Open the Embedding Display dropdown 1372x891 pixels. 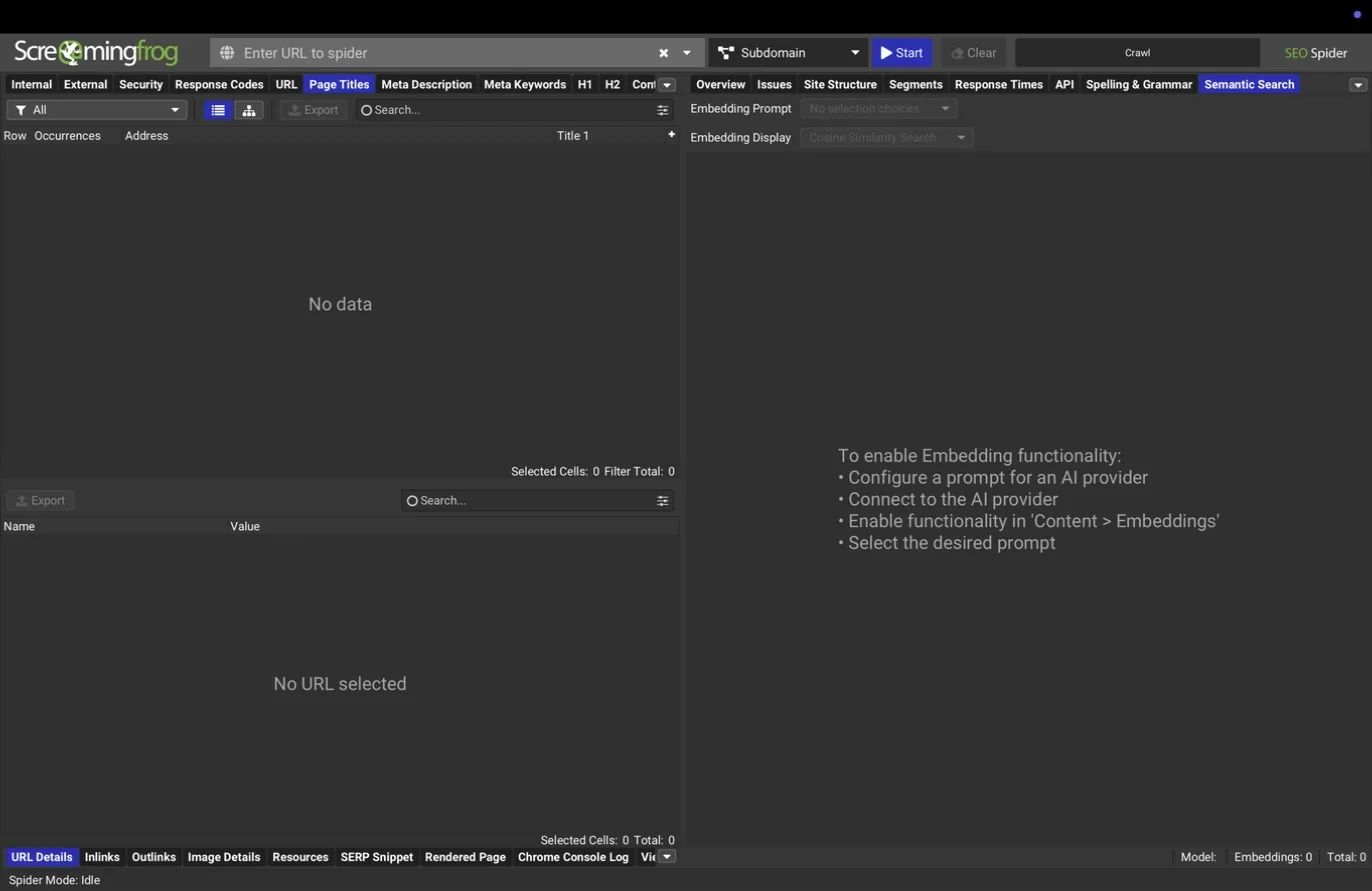887,137
